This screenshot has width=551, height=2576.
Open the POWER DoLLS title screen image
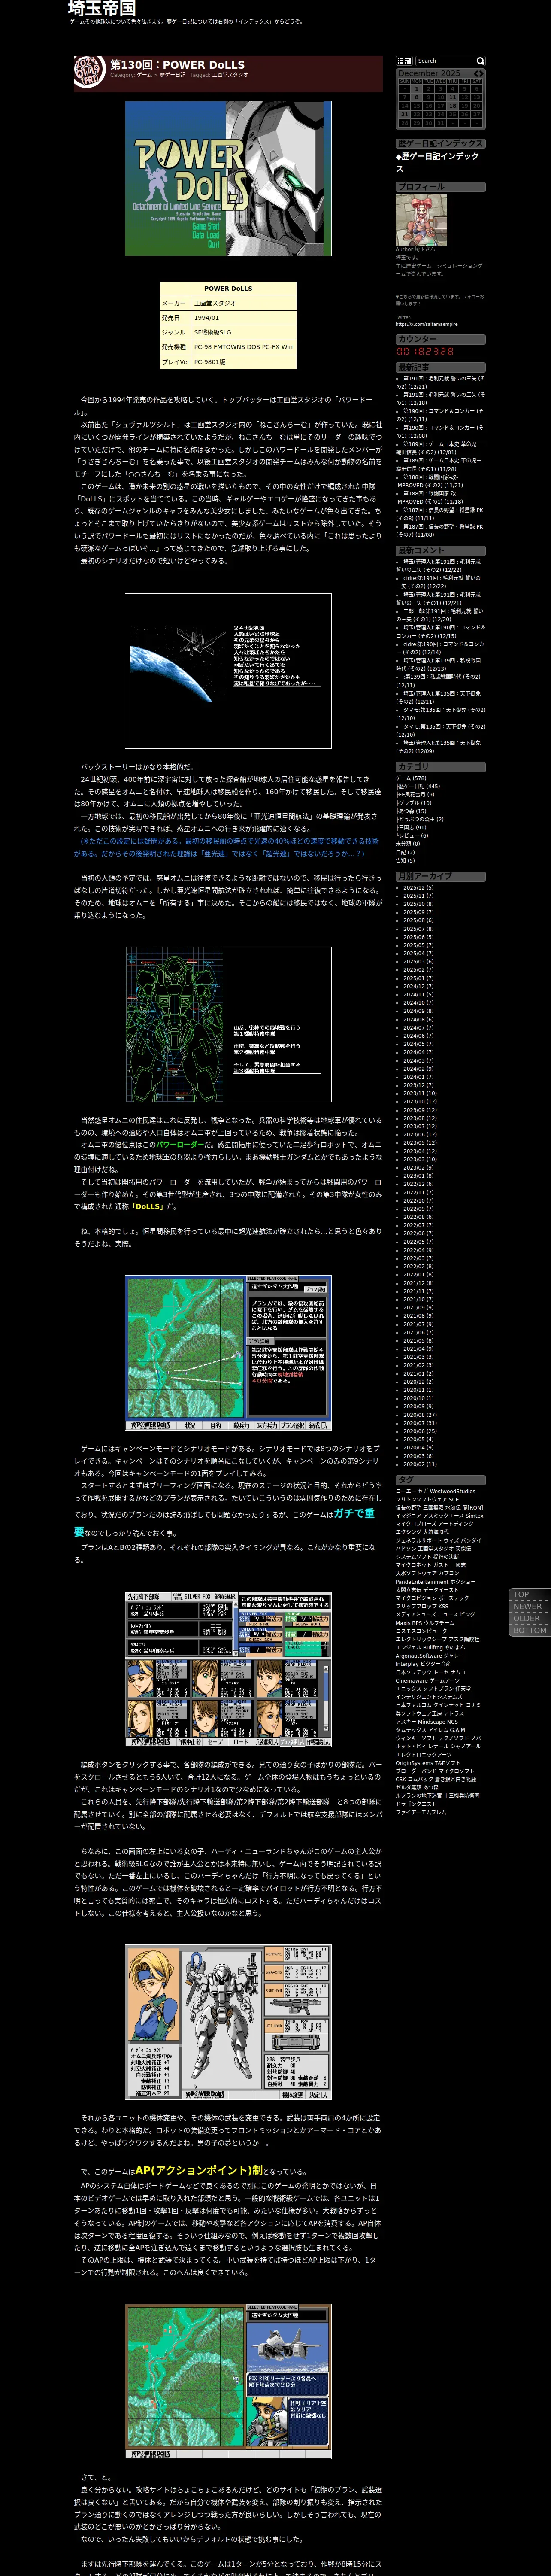[228, 178]
